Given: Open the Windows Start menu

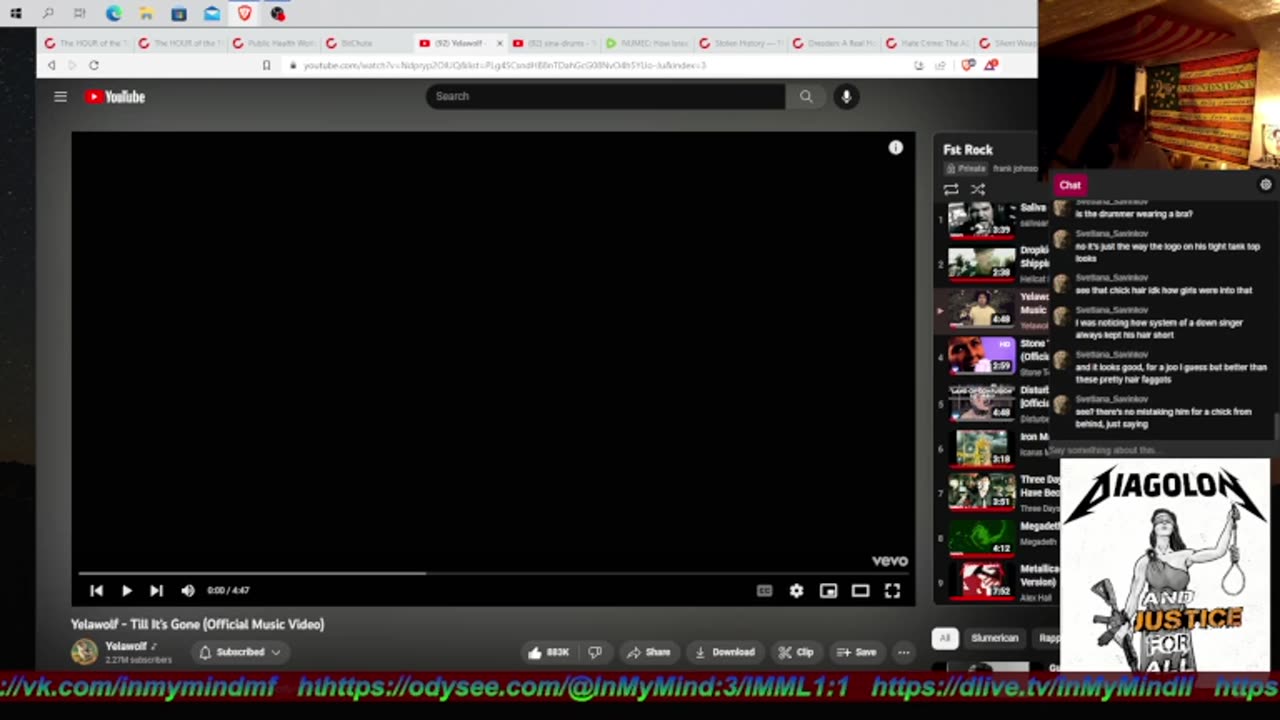Looking at the screenshot, I should (x=15, y=14).
